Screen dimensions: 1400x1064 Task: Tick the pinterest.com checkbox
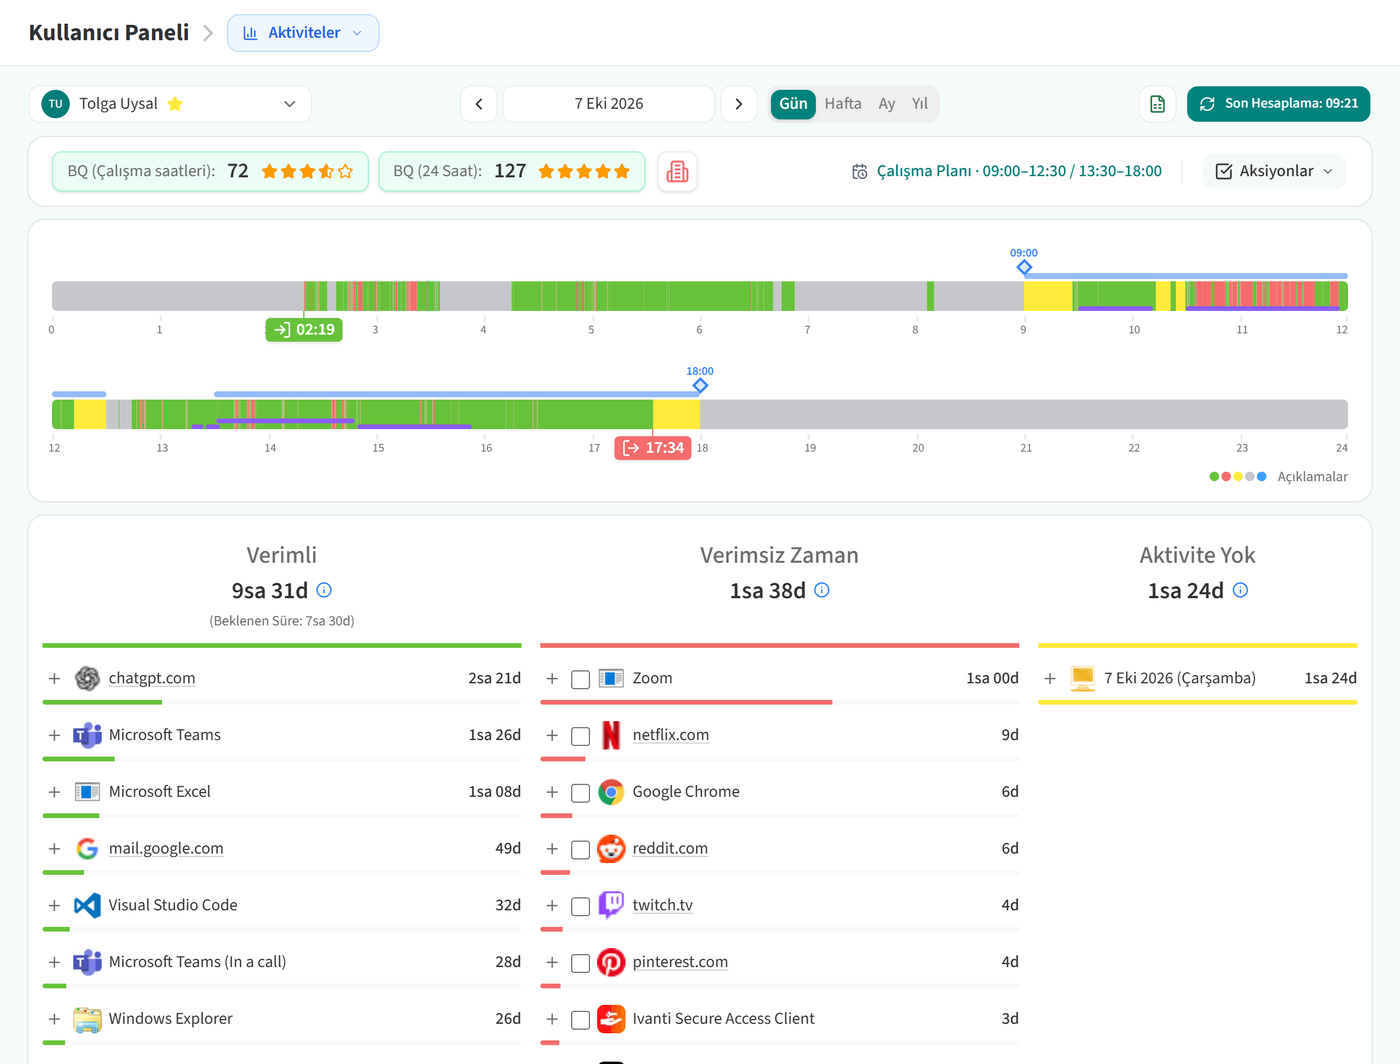point(580,963)
